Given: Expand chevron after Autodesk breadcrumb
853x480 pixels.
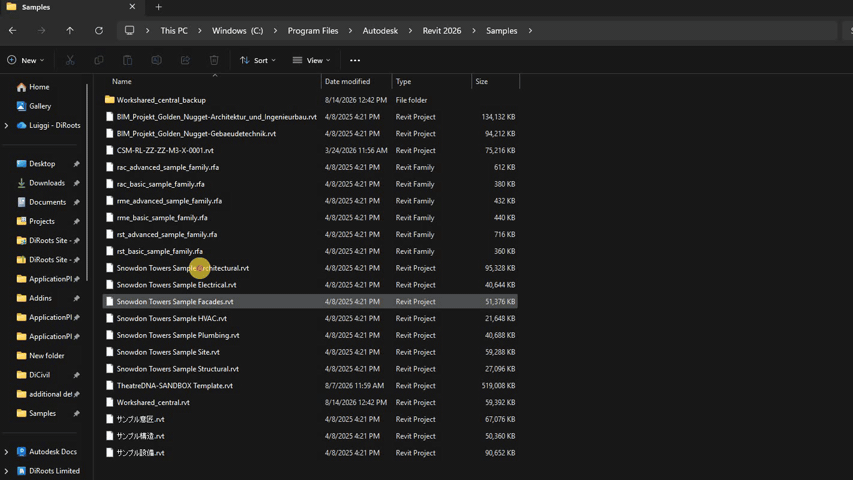Looking at the screenshot, I should [410, 30].
